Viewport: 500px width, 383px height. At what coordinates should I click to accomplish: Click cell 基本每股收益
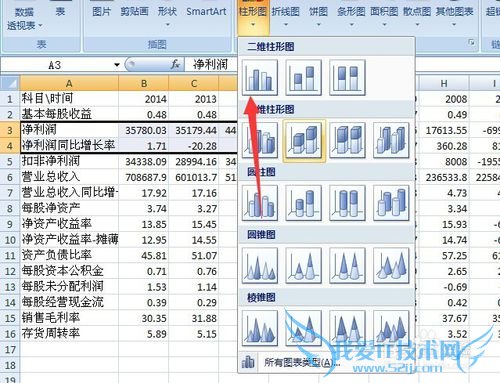(x=69, y=114)
